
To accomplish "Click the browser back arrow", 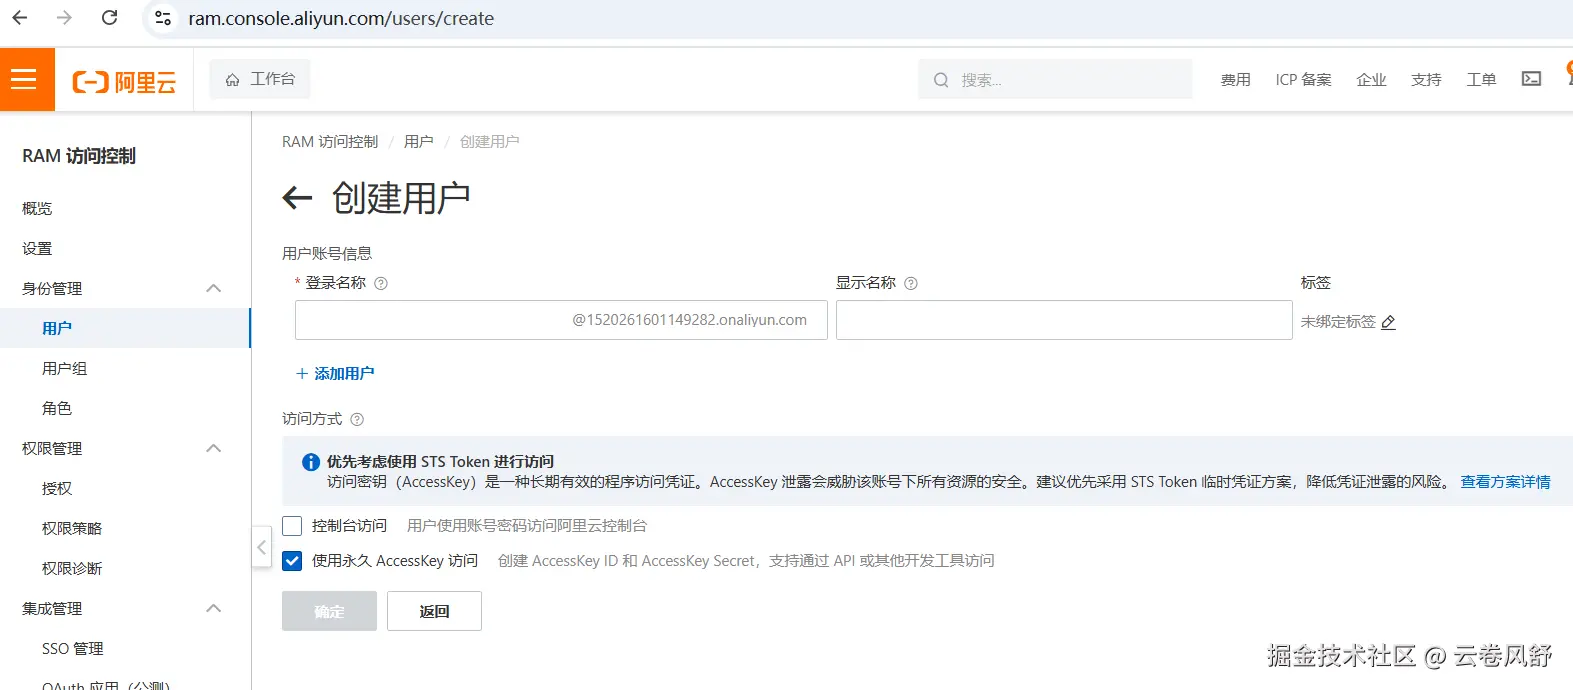I will 20,18.
